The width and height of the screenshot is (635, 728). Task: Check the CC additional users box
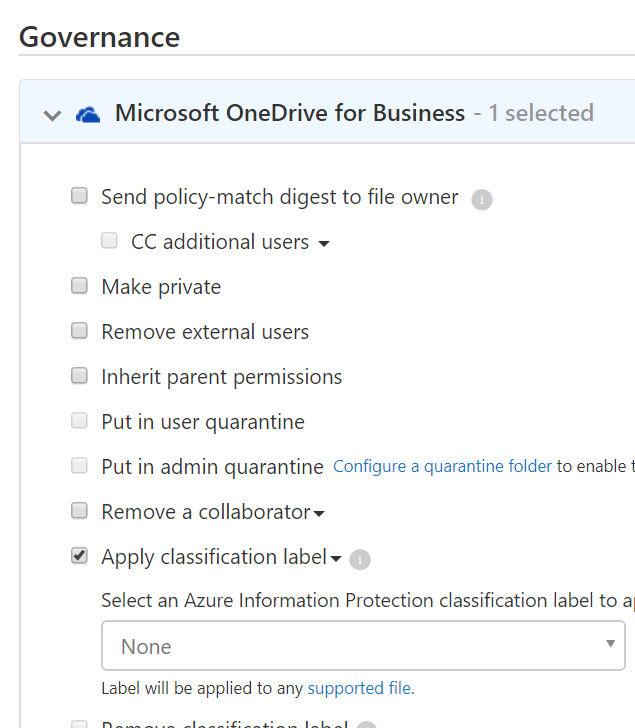pos(109,241)
